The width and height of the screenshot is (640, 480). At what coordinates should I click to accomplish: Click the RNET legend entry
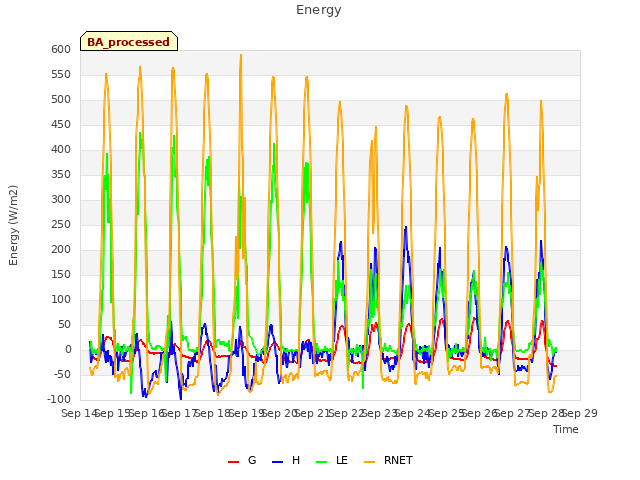tap(388, 461)
